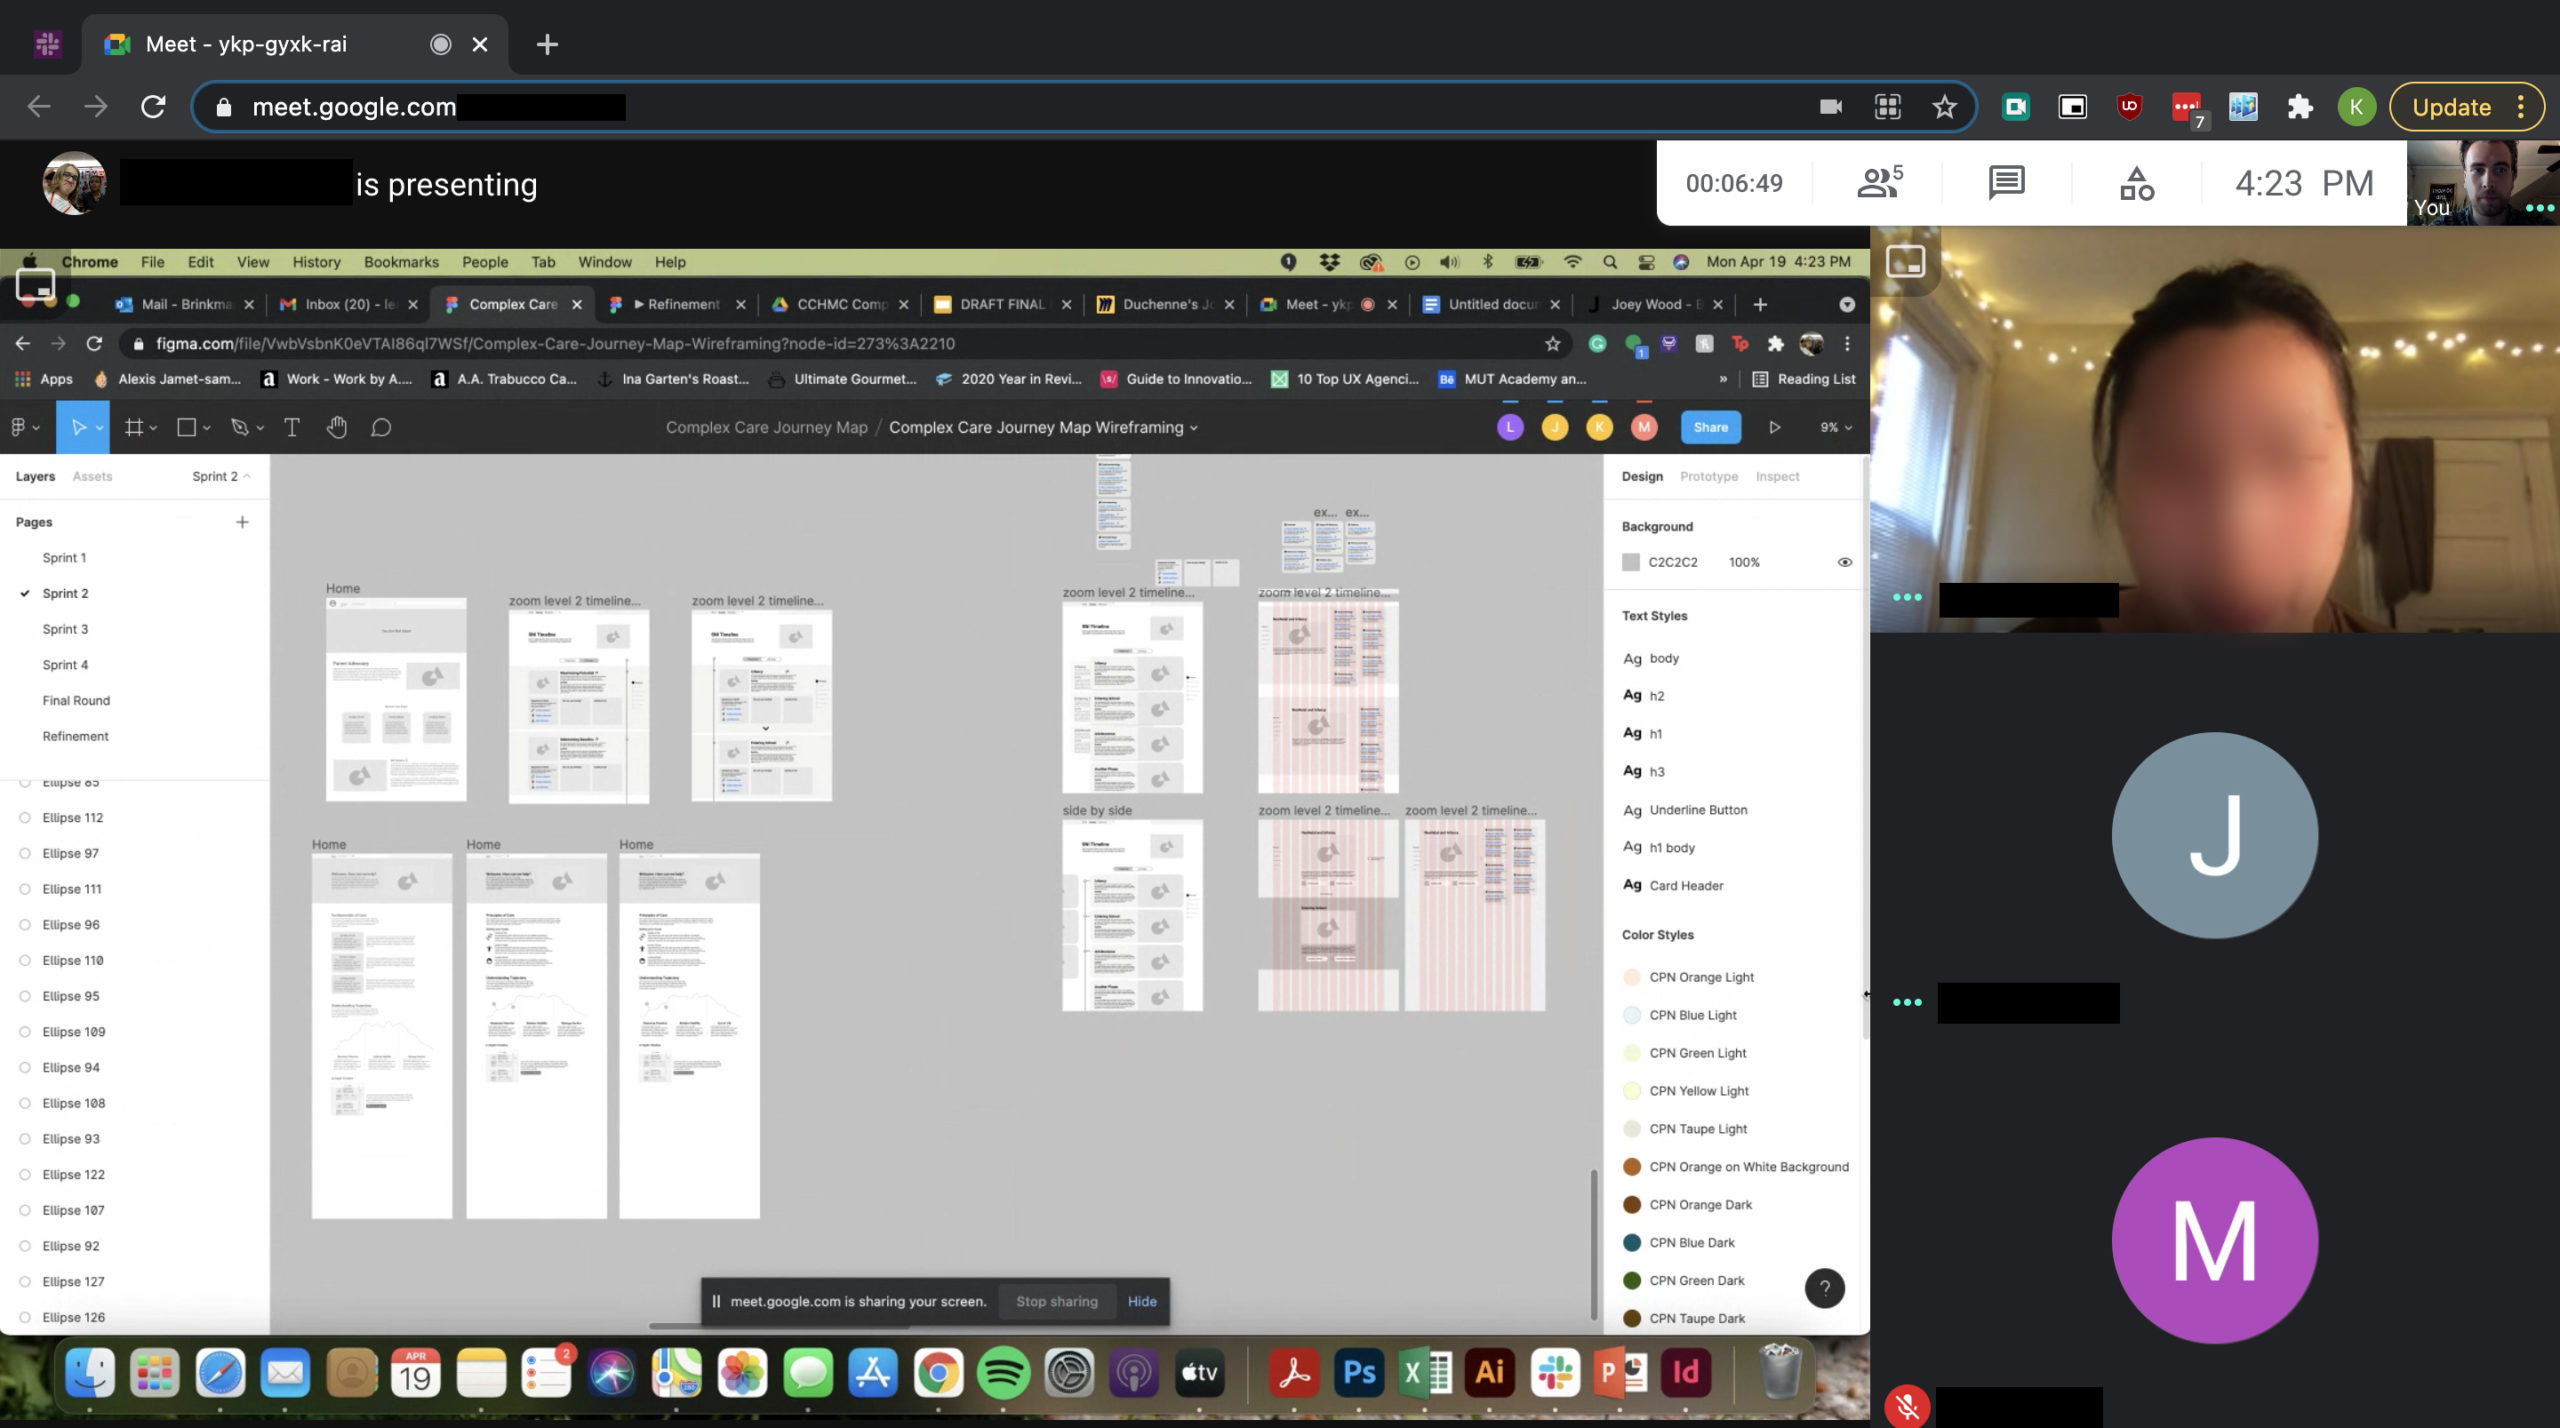Unmute the red microphone button

click(x=1907, y=1406)
